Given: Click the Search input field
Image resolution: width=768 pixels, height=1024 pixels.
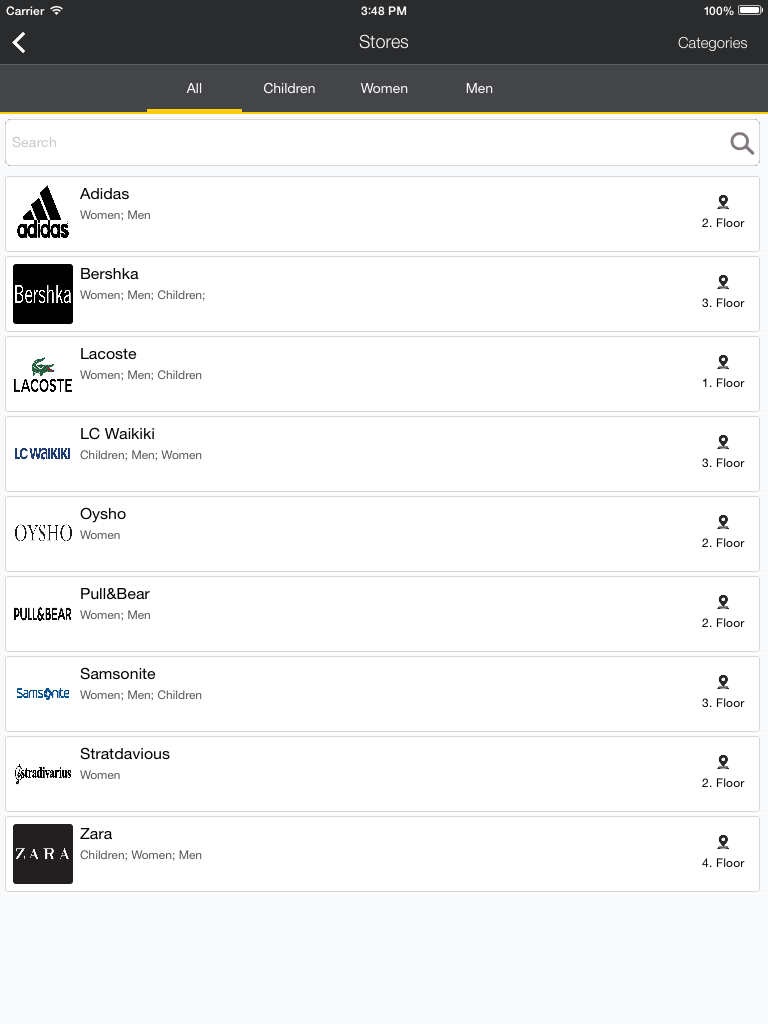Looking at the screenshot, I should (382, 142).
